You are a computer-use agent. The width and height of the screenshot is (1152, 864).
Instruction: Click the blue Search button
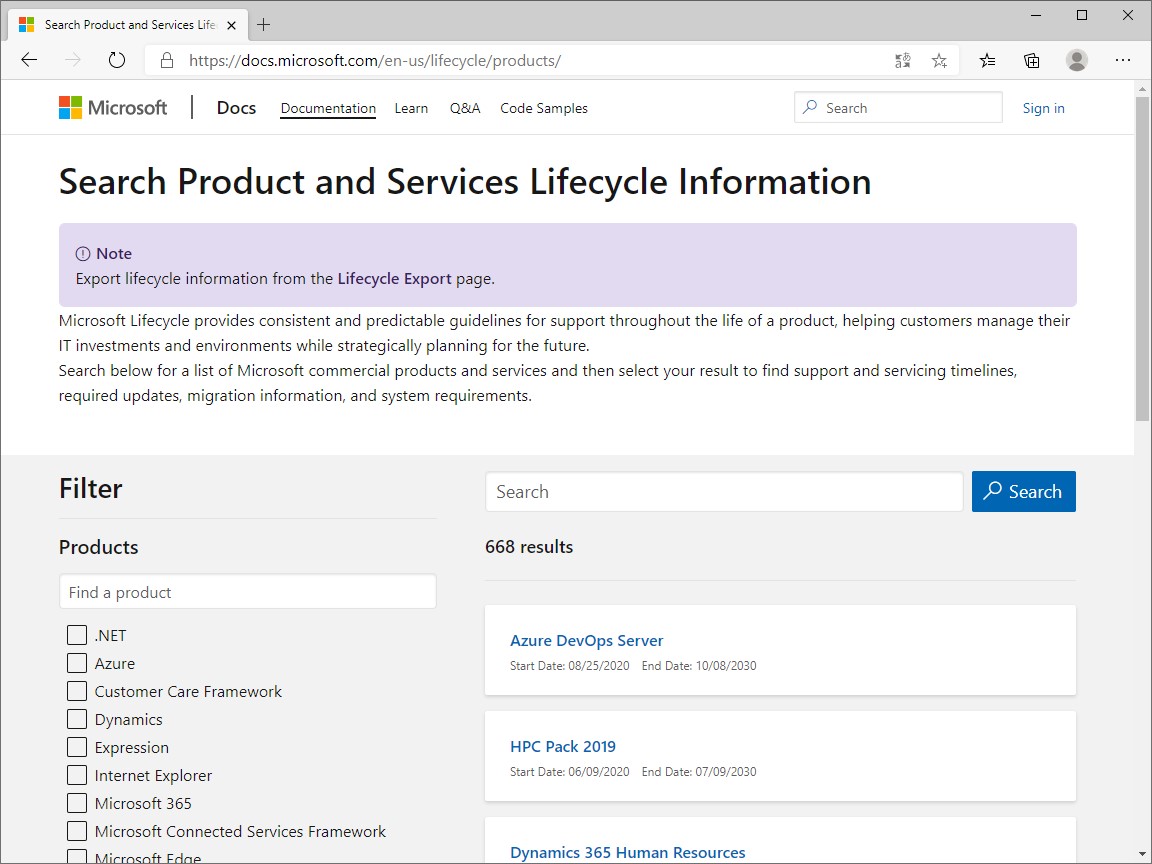(1023, 491)
